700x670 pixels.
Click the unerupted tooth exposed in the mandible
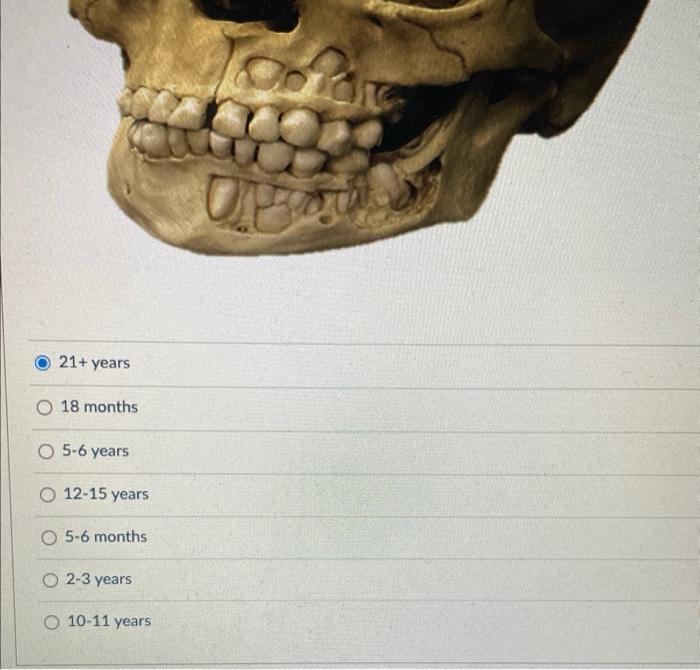(223, 197)
